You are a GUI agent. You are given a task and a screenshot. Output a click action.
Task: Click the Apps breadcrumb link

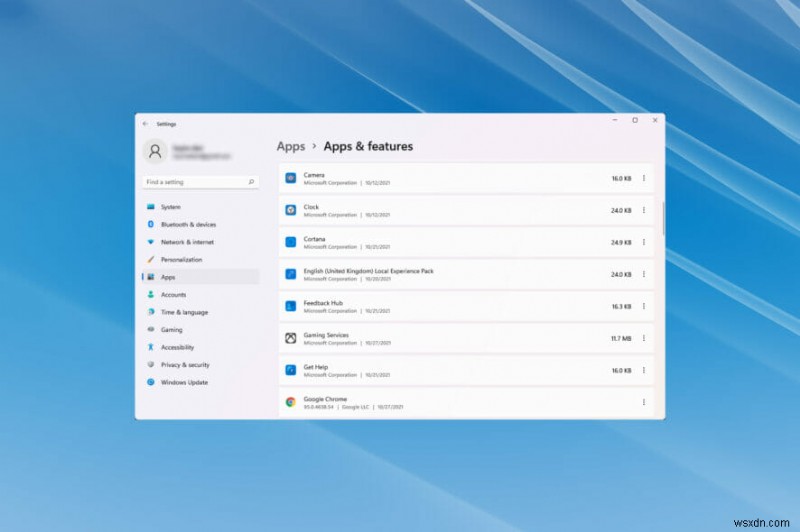[291, 146]
